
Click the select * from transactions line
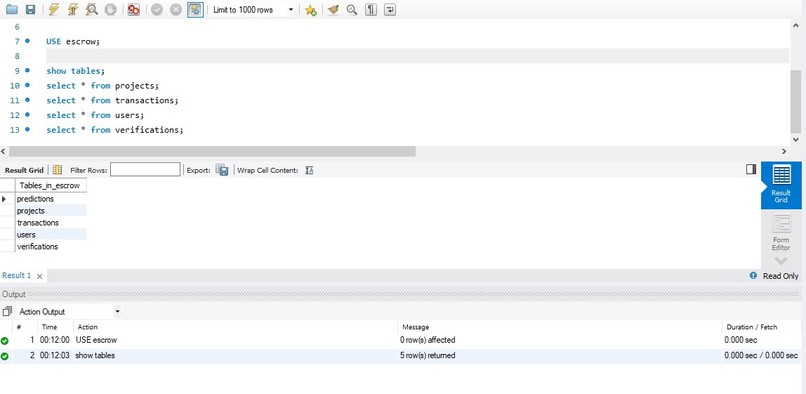[x=112, y=100]
